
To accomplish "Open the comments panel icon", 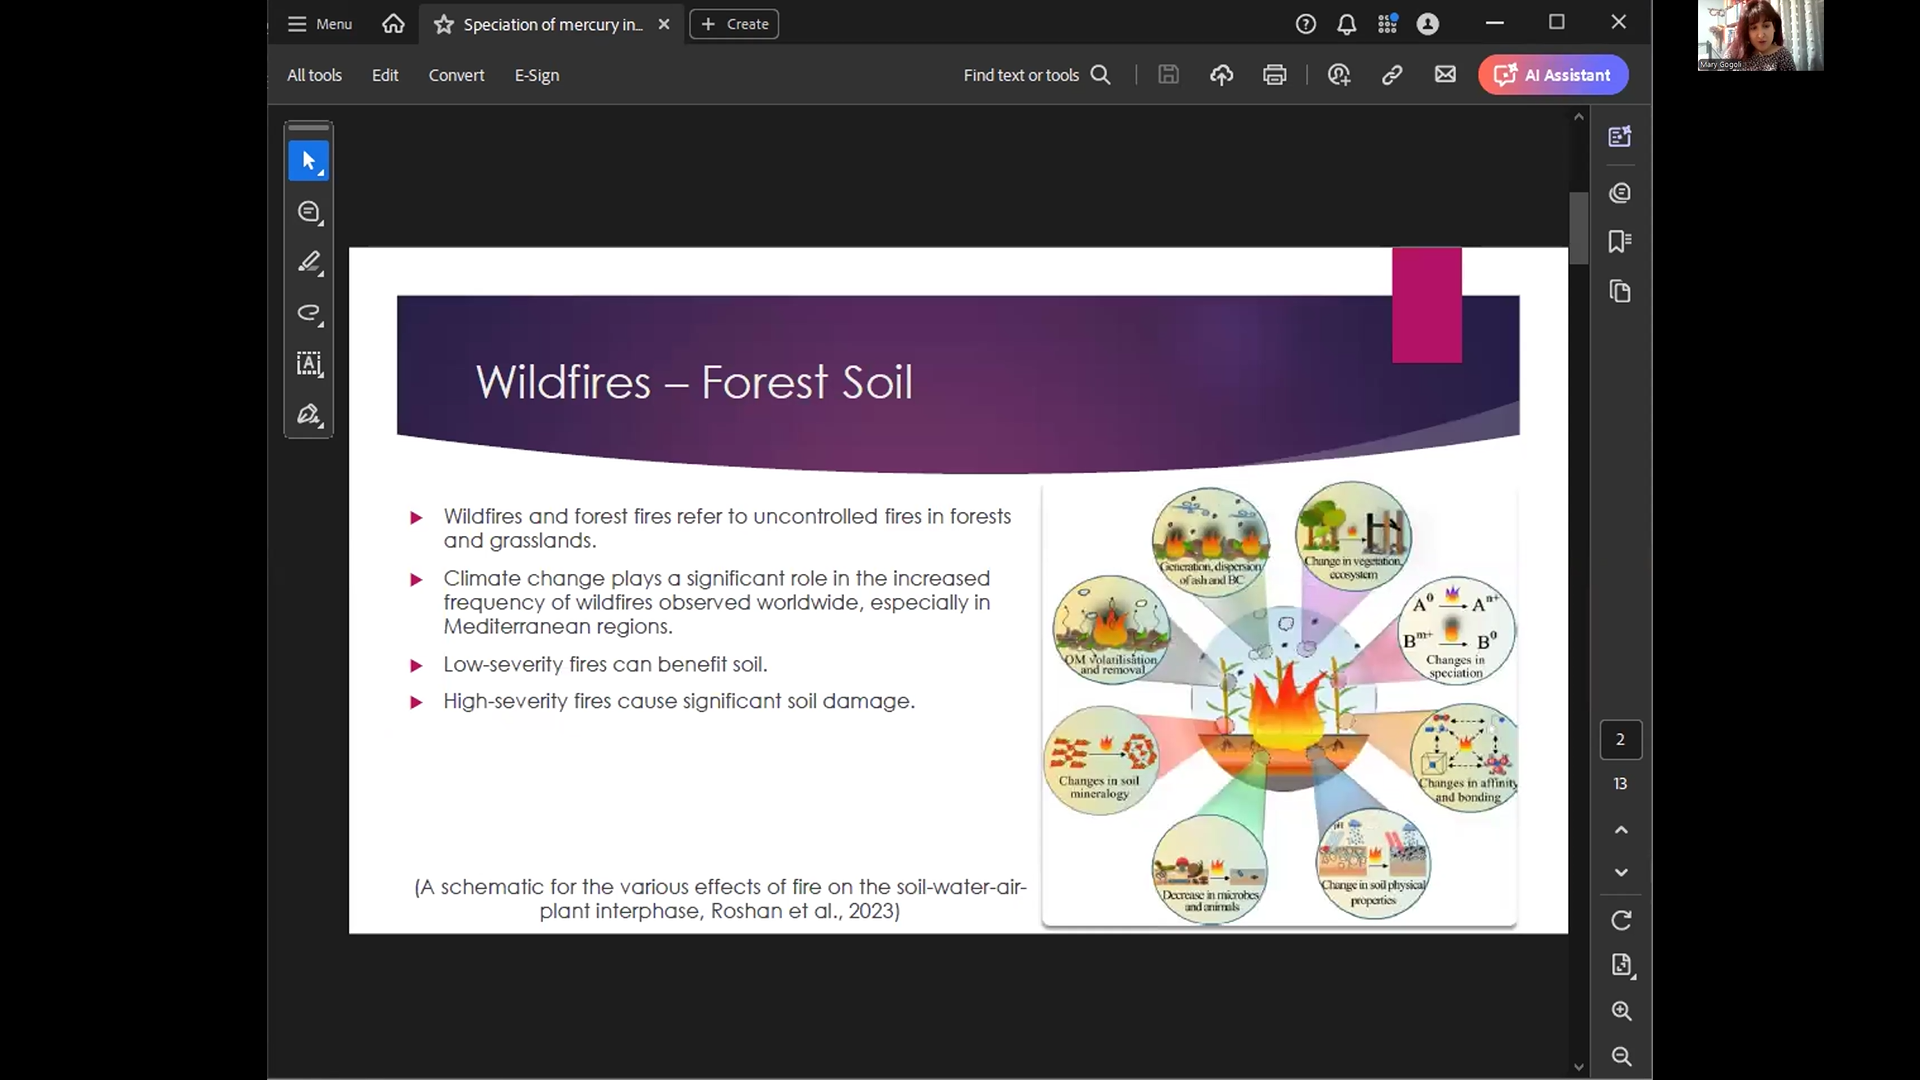I will [1620, 193].
